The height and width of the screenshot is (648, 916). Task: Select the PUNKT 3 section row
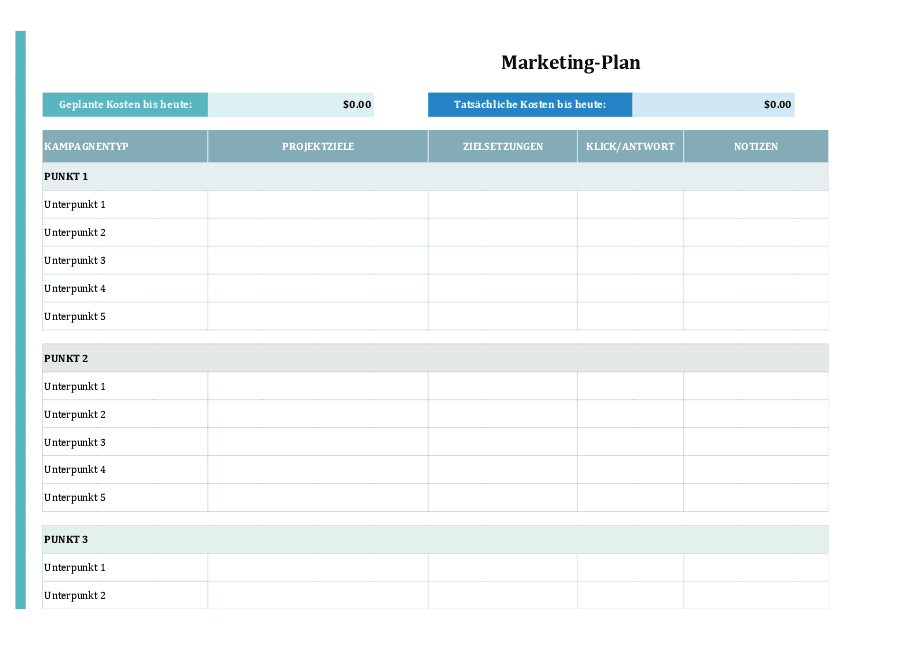pos(435,539)
